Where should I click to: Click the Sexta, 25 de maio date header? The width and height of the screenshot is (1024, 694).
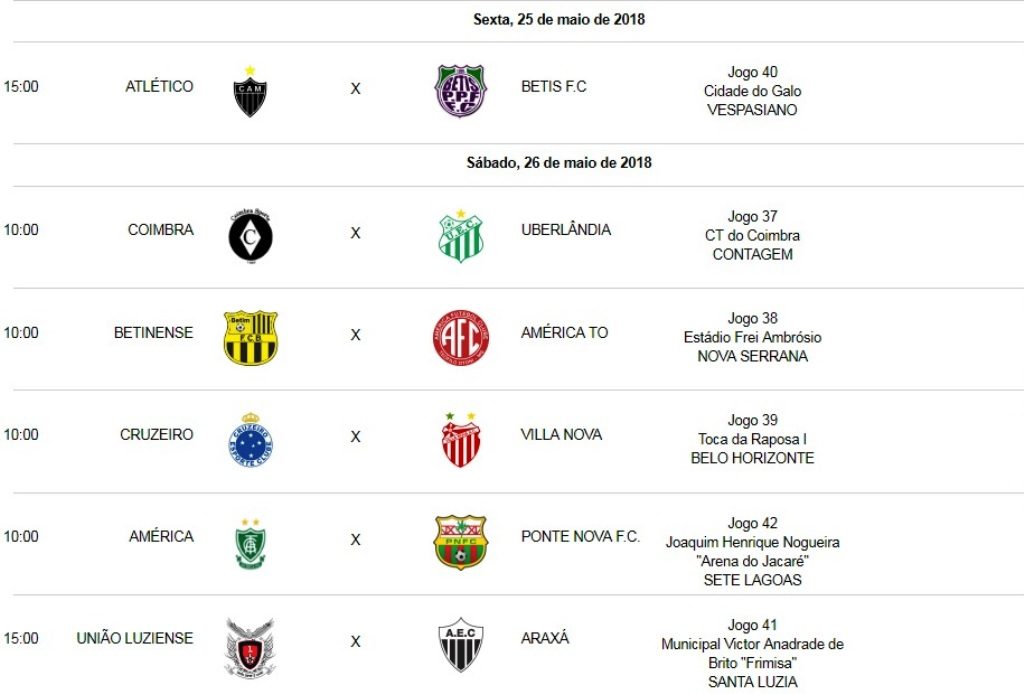559,19
